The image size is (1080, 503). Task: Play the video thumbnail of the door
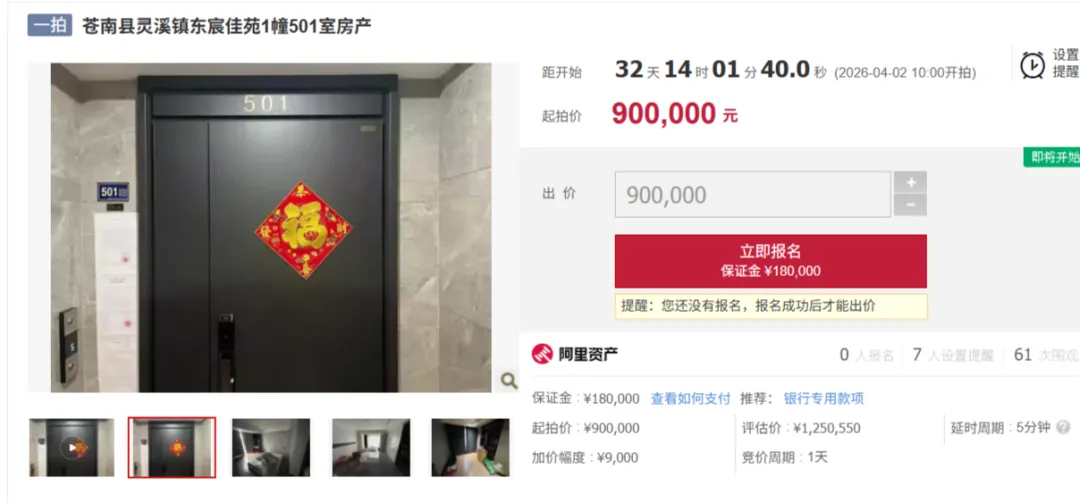(x=72, y=447)
